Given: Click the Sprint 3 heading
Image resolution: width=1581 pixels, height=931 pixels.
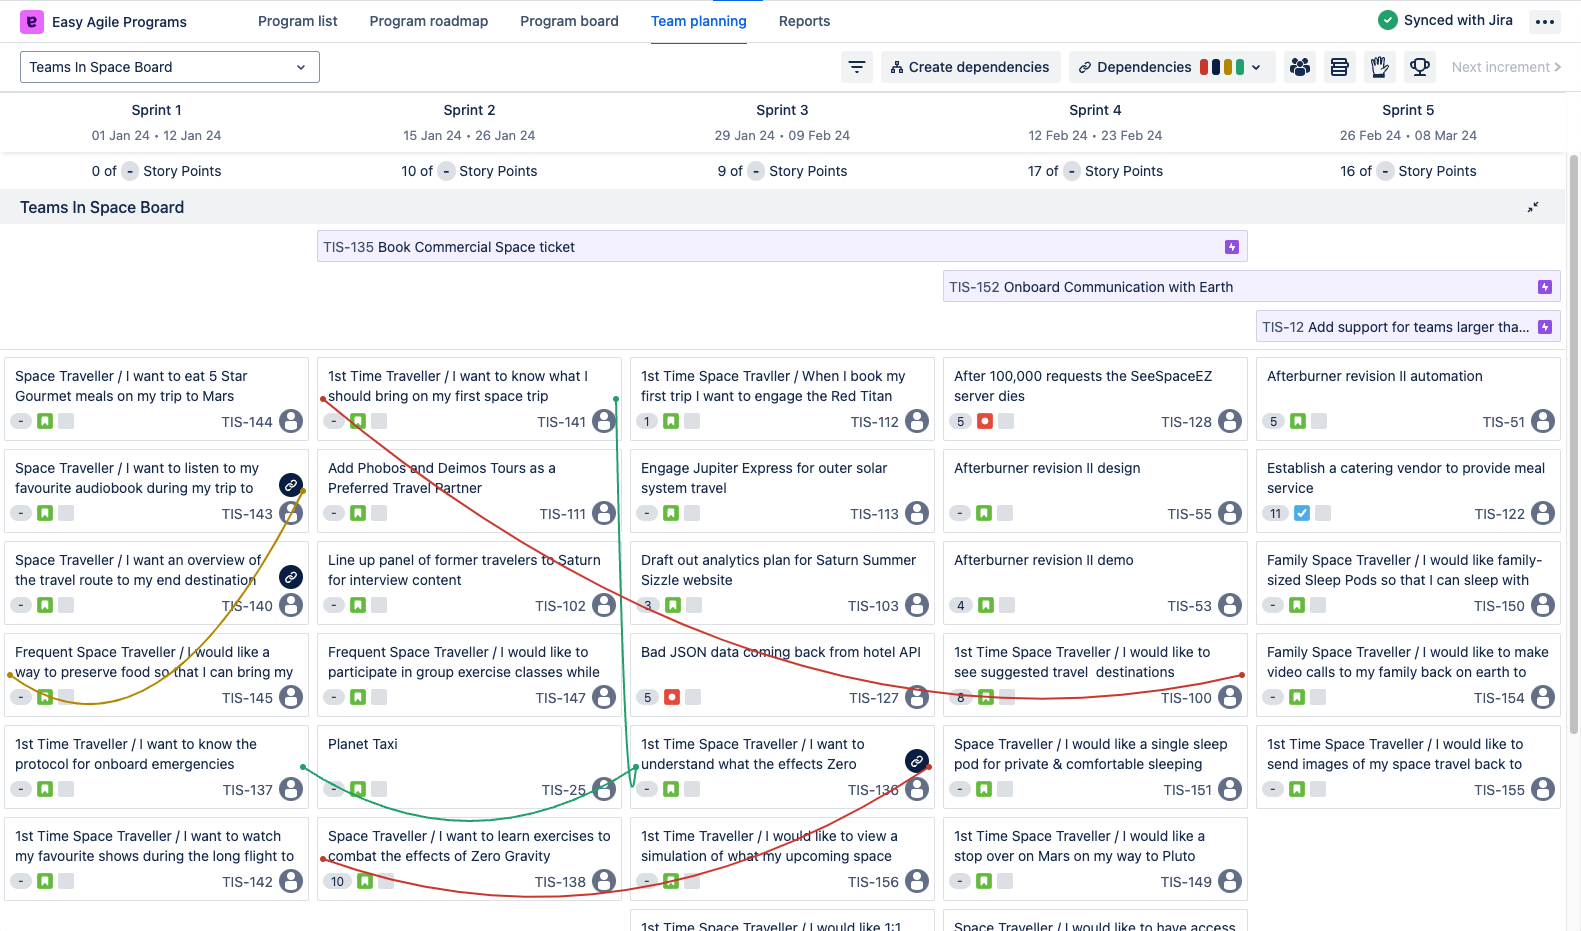Looking at the screenshot, I should coord(782,110).
